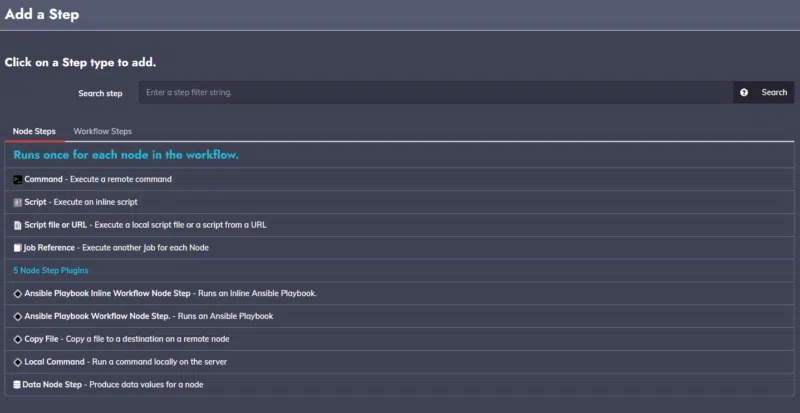Image resolution: width=800 pixels, height=413 pixels.
Task: Click 'Click on a Step type to add.' text
Action: tap(80, 63)
